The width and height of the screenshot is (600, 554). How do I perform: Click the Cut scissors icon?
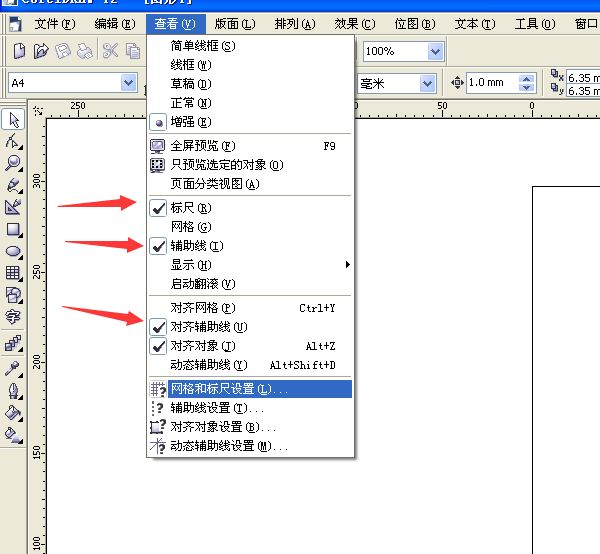pos(111,51)
